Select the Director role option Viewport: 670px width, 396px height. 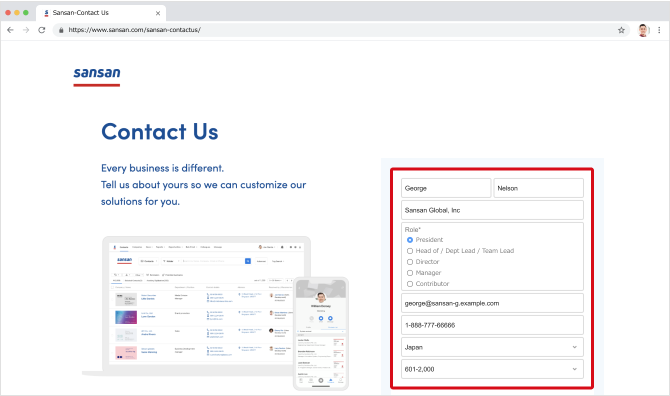410,262
